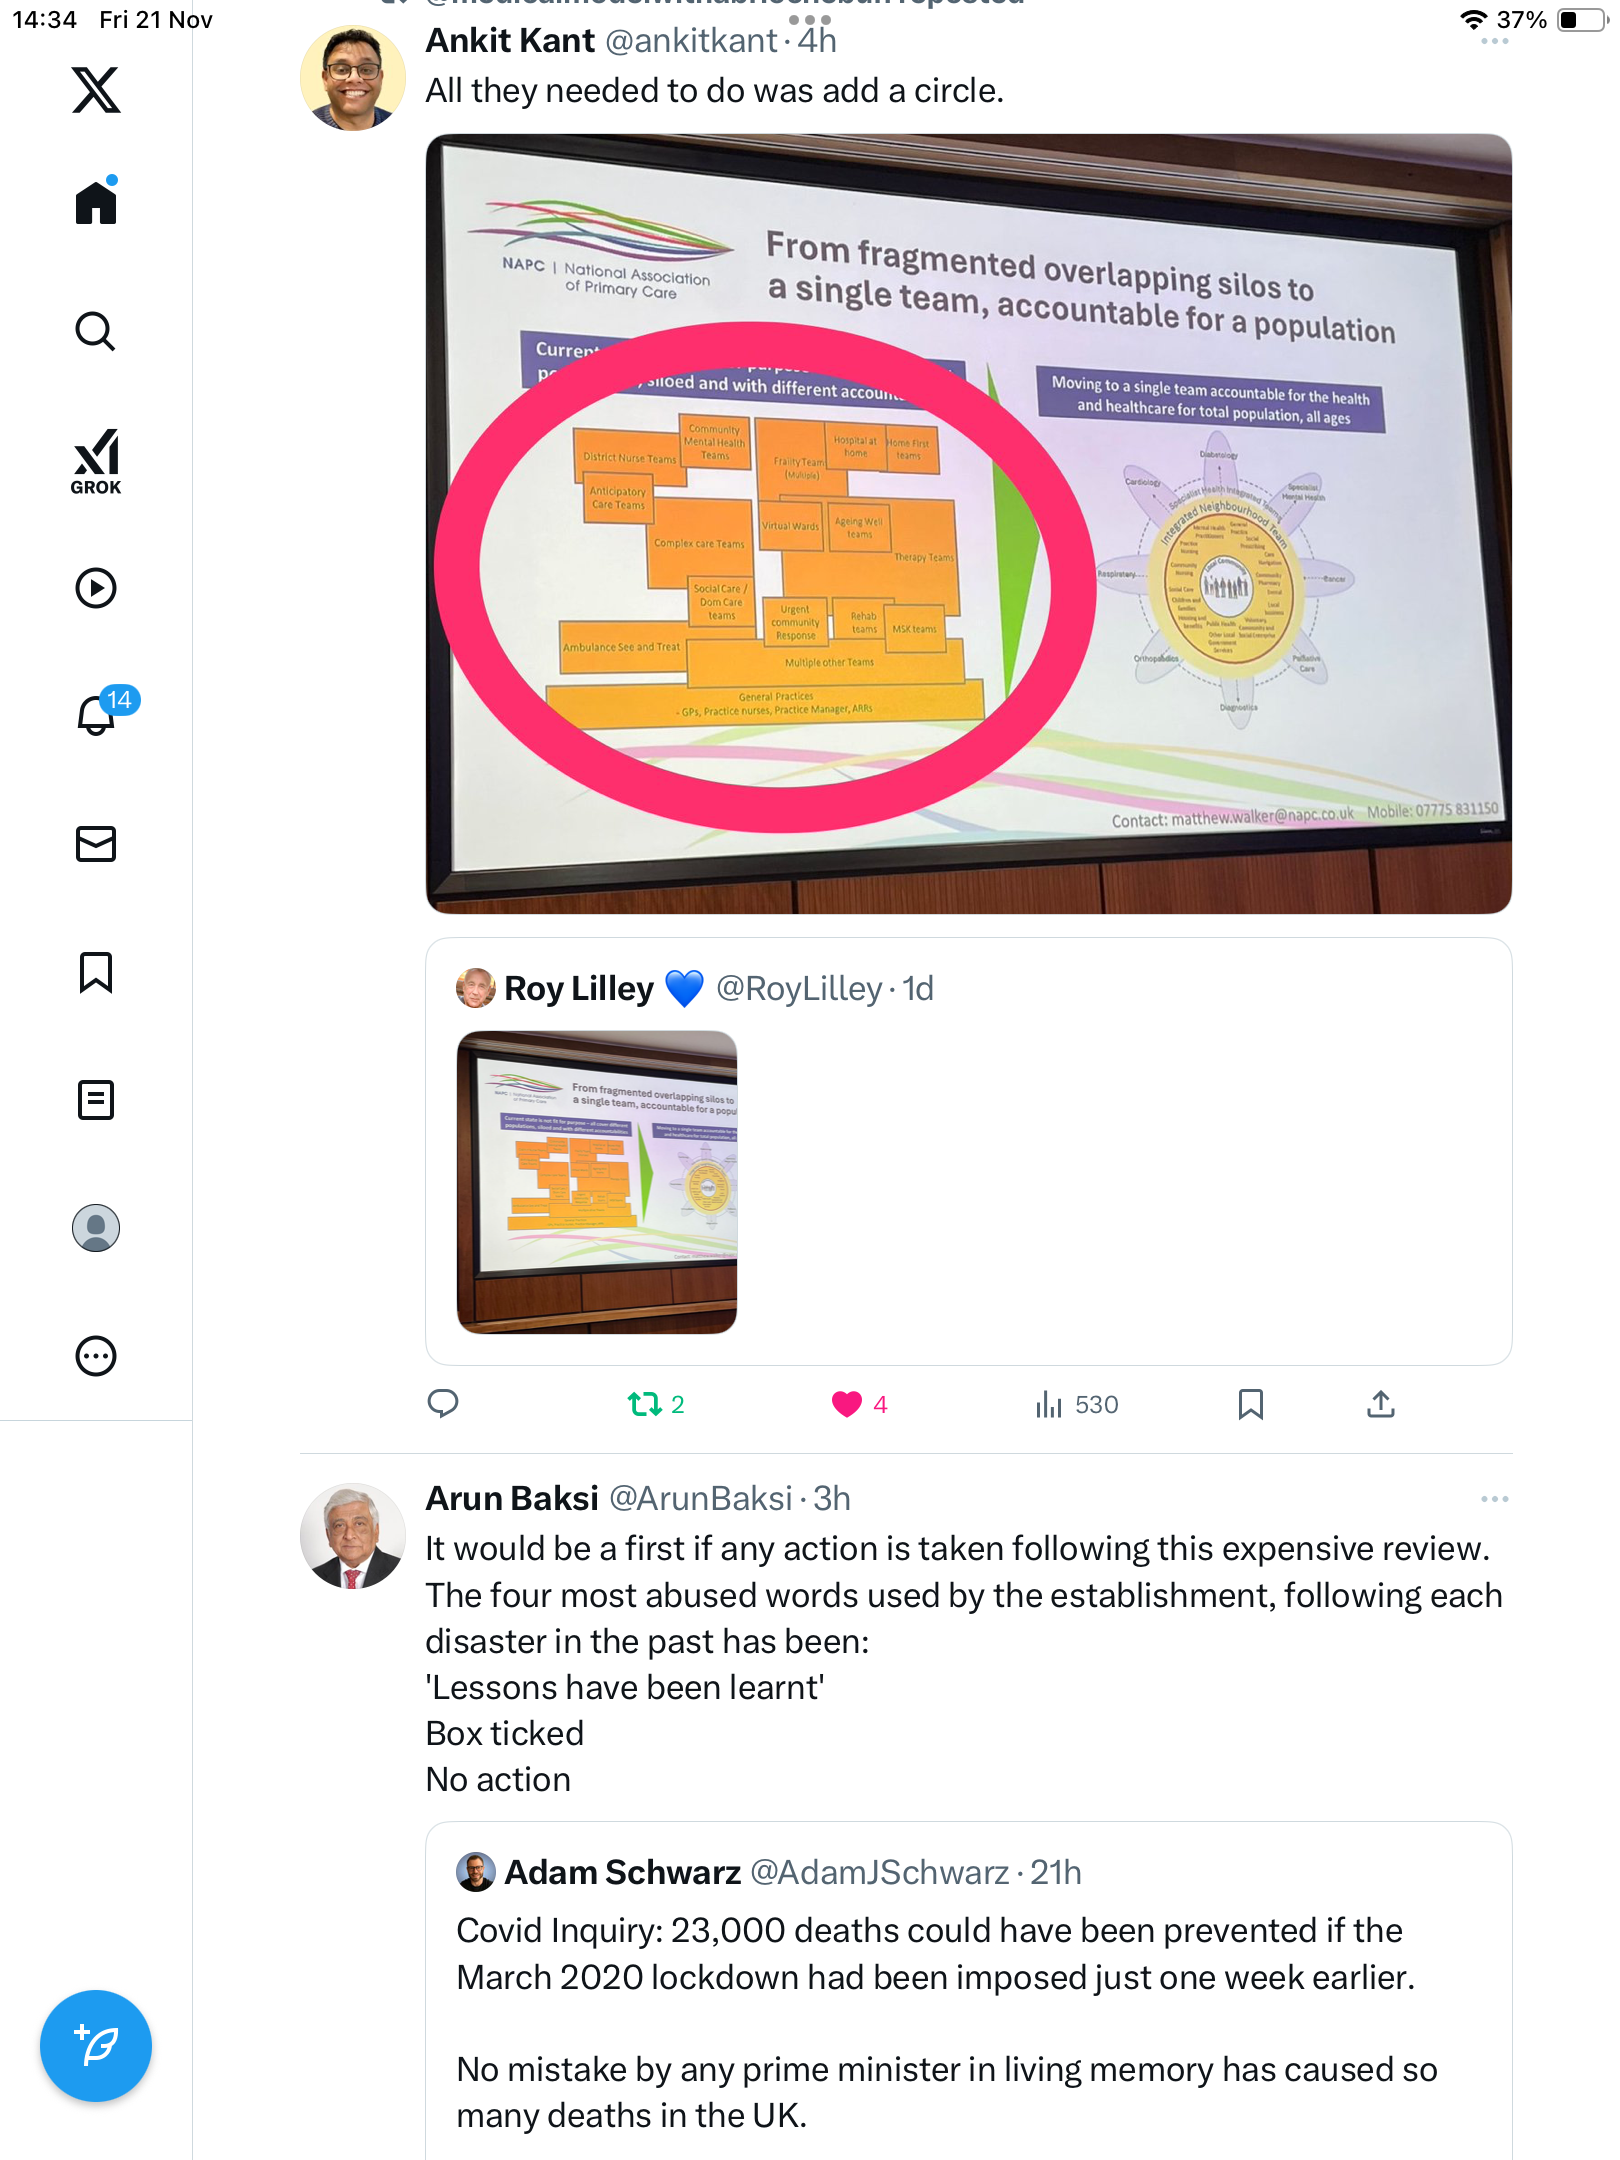Compose a new post
Image resolution: width=1620 pixels, height=2160 pixels.
click(96, 2046)
